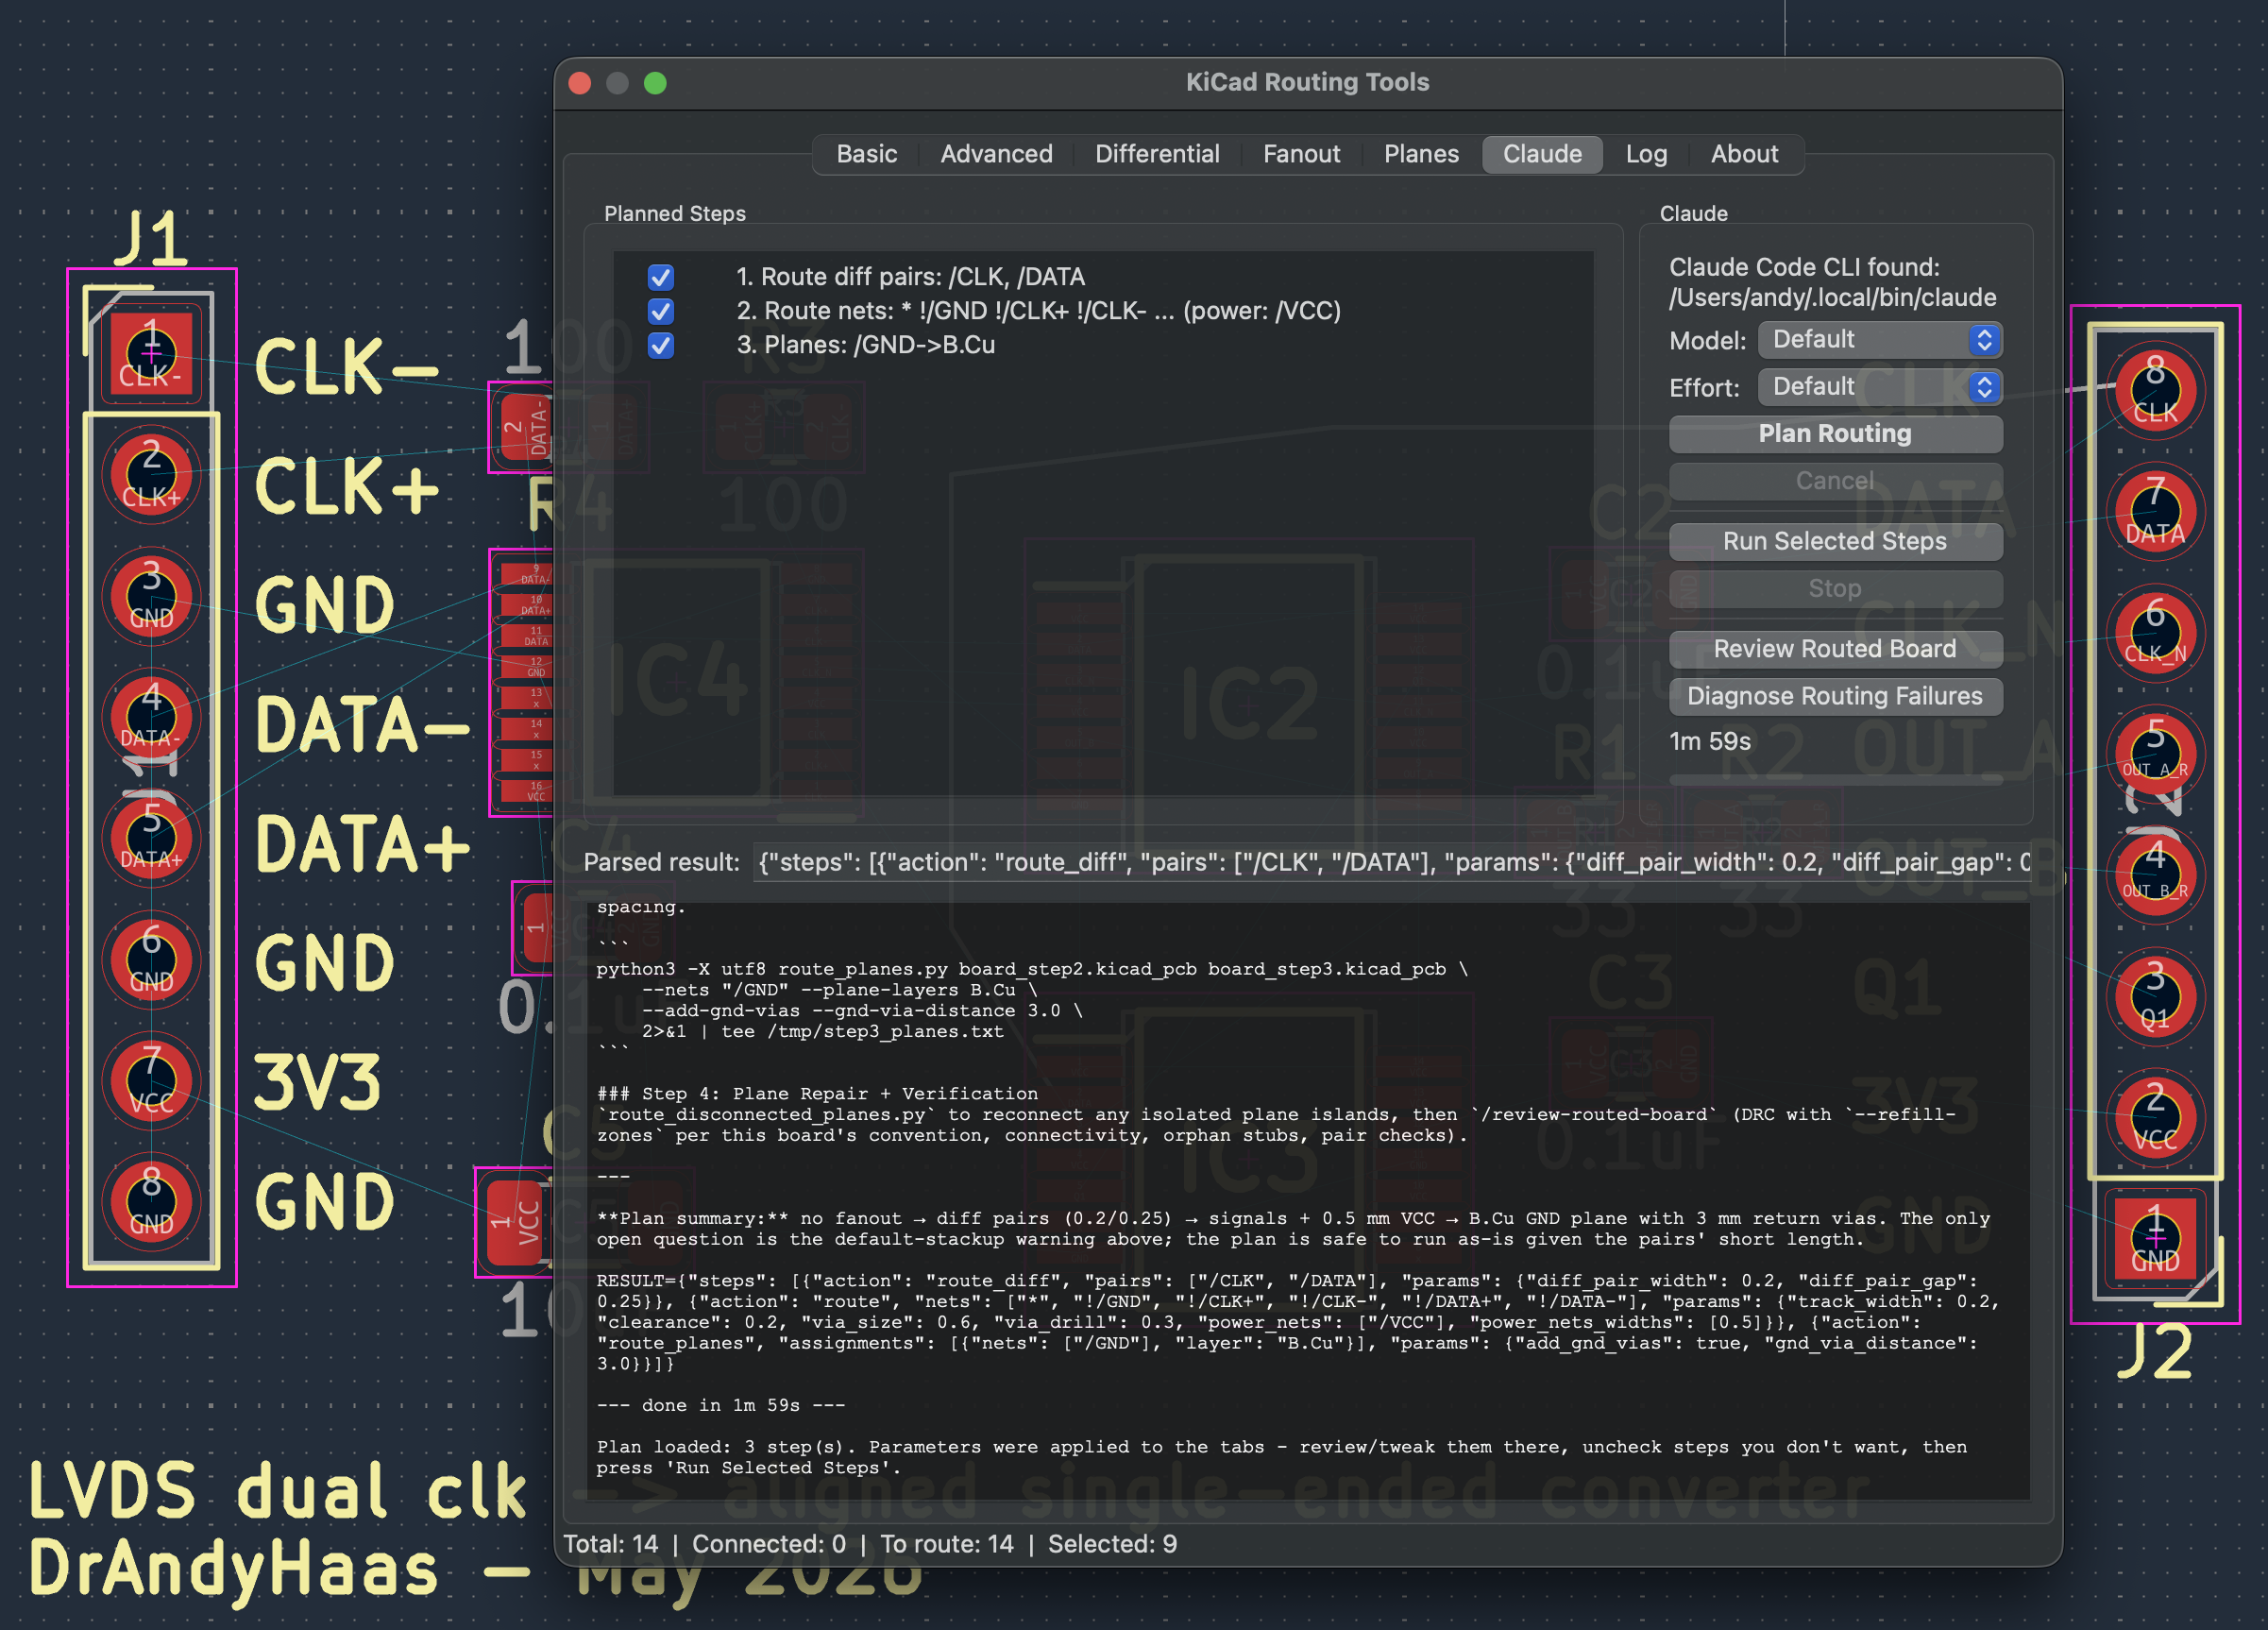Select J2 pad 8 CLK

[x=2155, y=391]
